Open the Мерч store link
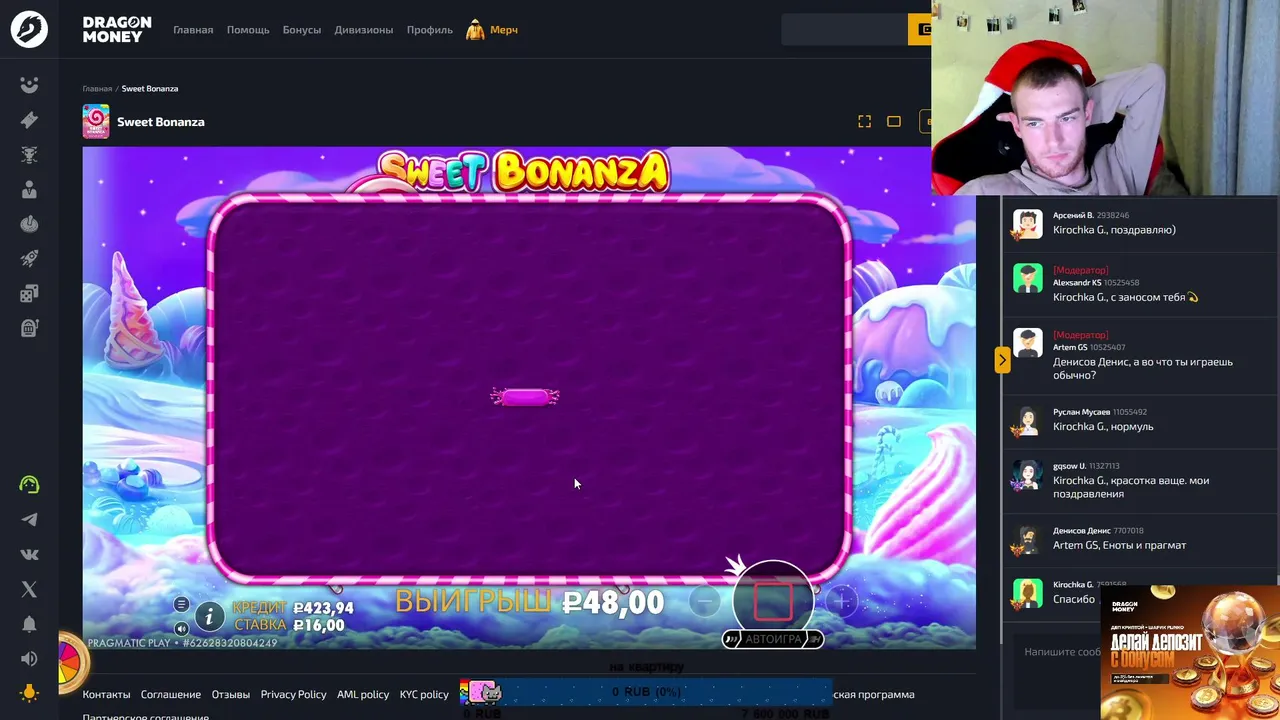 click(x=492, y=30)
